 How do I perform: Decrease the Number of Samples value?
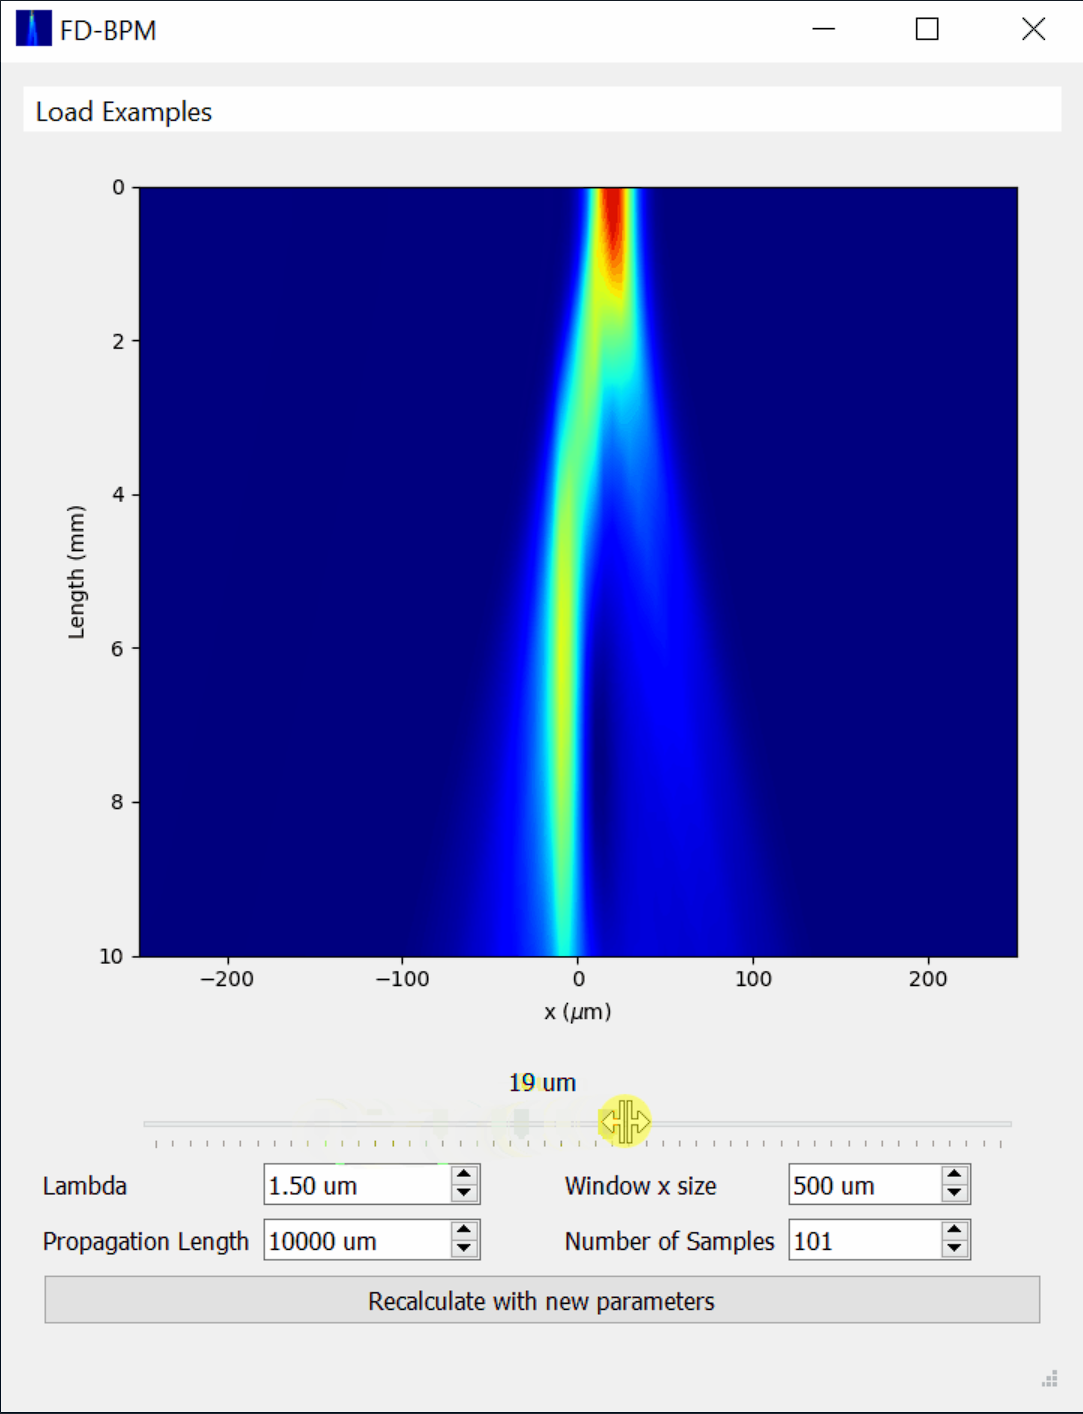(x=952, y=1249)
